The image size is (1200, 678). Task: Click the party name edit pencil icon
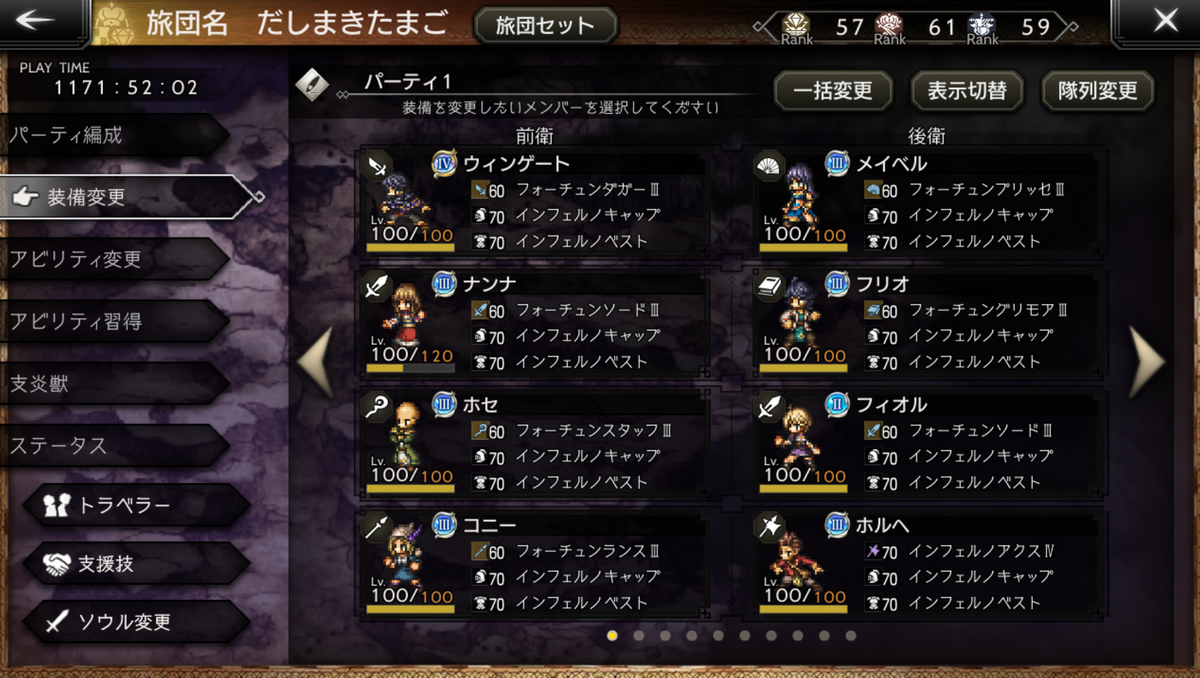tap(312, 84)
